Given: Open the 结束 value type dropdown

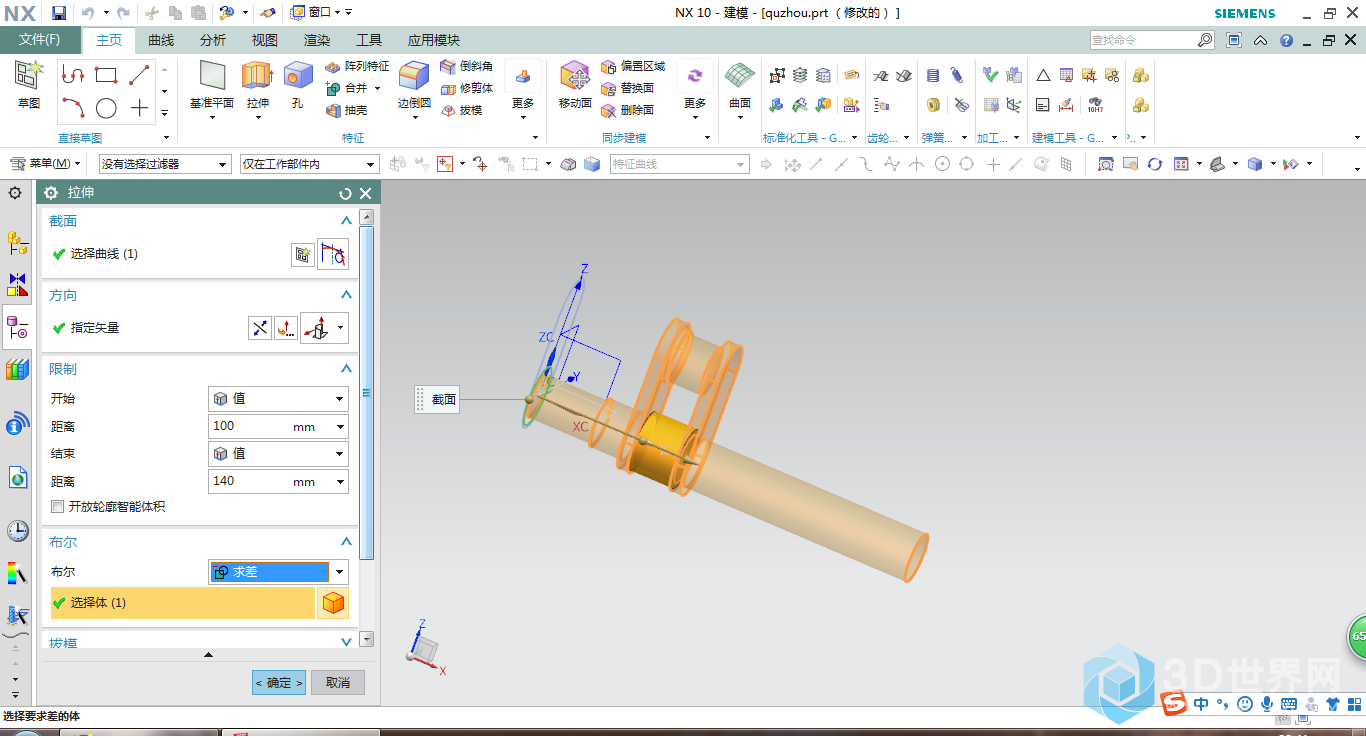Looking at the screenshot, I should (x=278, y=453).
